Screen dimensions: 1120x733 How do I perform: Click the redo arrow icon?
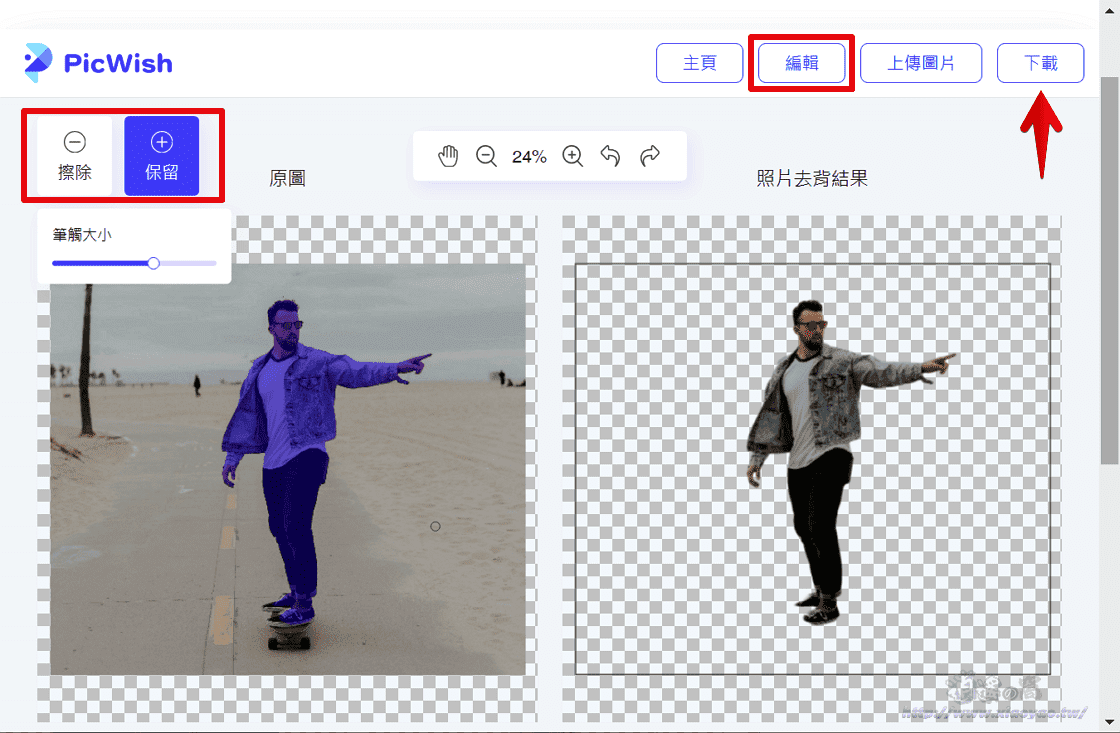point(650,155)
